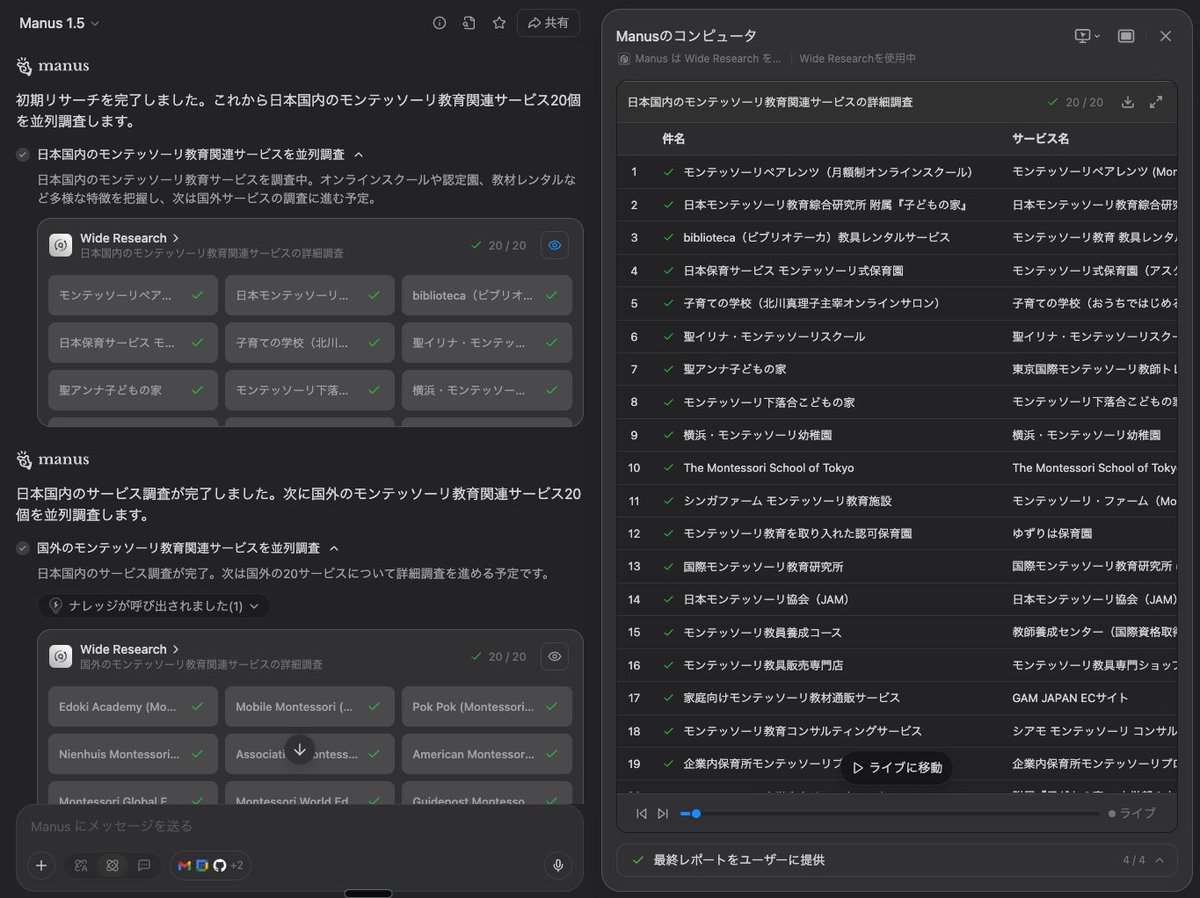Focus the Manus にメッセージを送る input field
1200x898 pixels.
point(299,826)
